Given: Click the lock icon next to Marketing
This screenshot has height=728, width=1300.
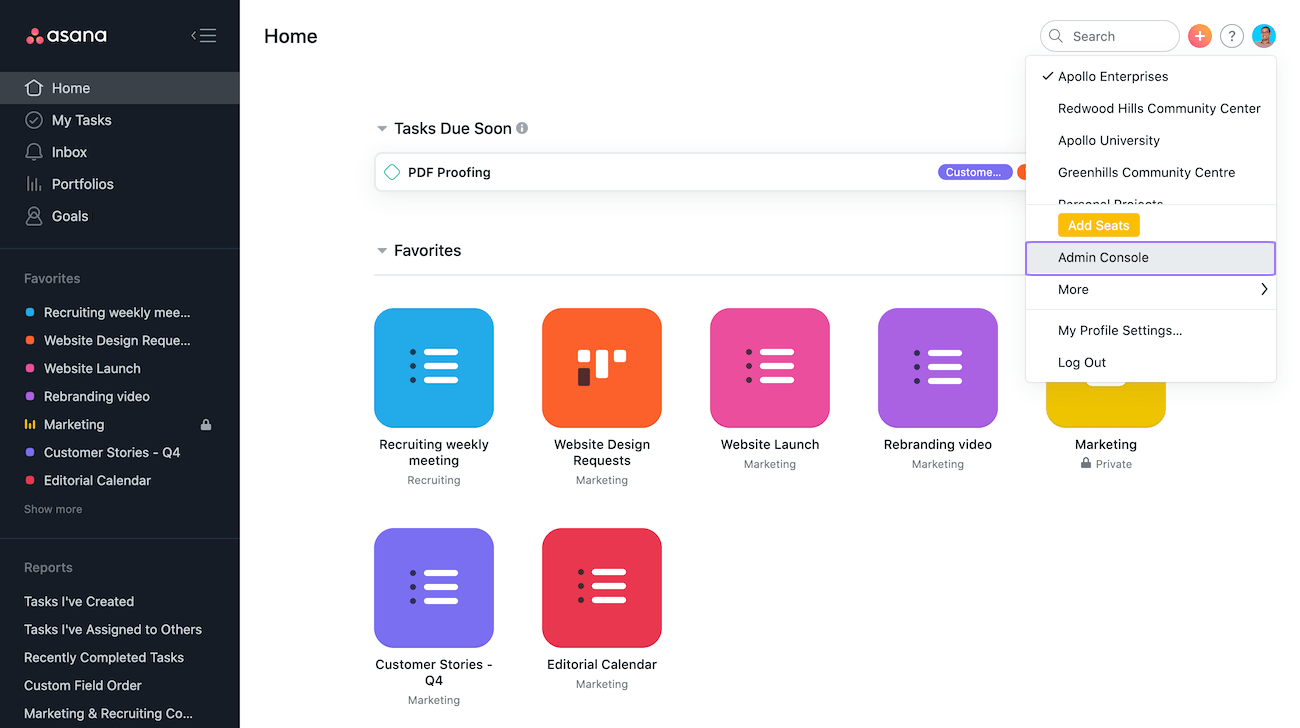Looking at the screenshot, I should pyautogui.click(x=206, y=424).
